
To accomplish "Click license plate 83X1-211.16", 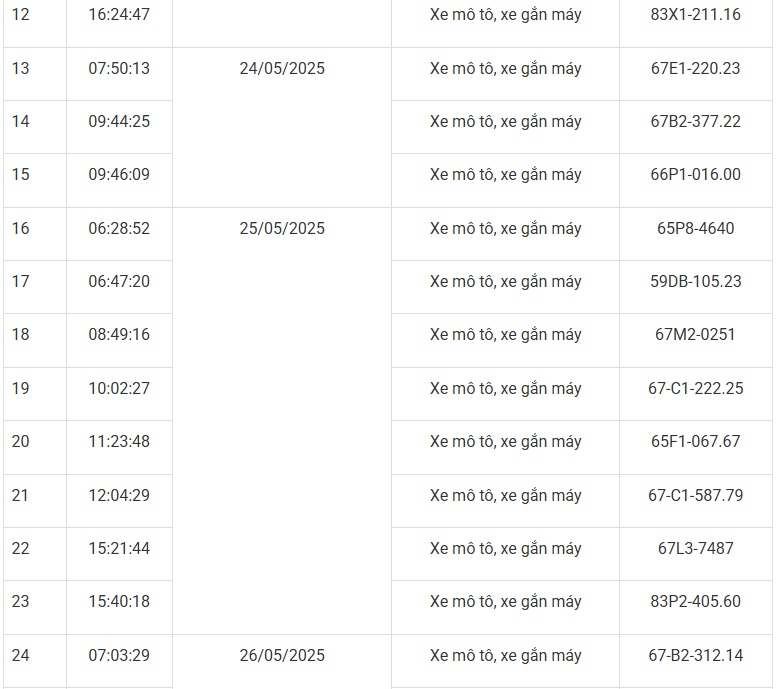I will [695, 15].
